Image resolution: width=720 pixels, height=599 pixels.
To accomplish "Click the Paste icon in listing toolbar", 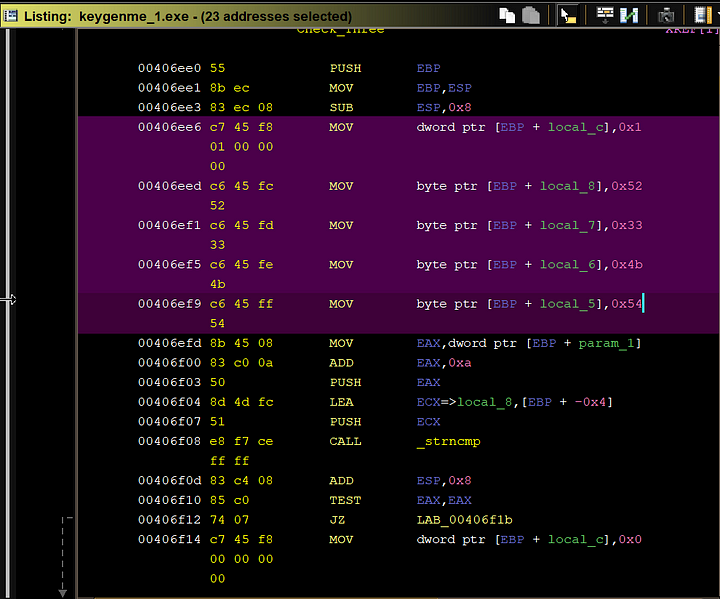I will click(x=531, y=16).
